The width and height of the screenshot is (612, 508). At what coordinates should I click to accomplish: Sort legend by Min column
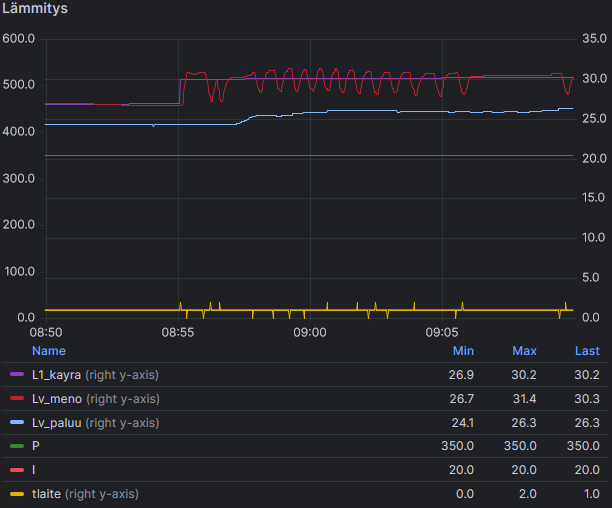pos(463,351)
